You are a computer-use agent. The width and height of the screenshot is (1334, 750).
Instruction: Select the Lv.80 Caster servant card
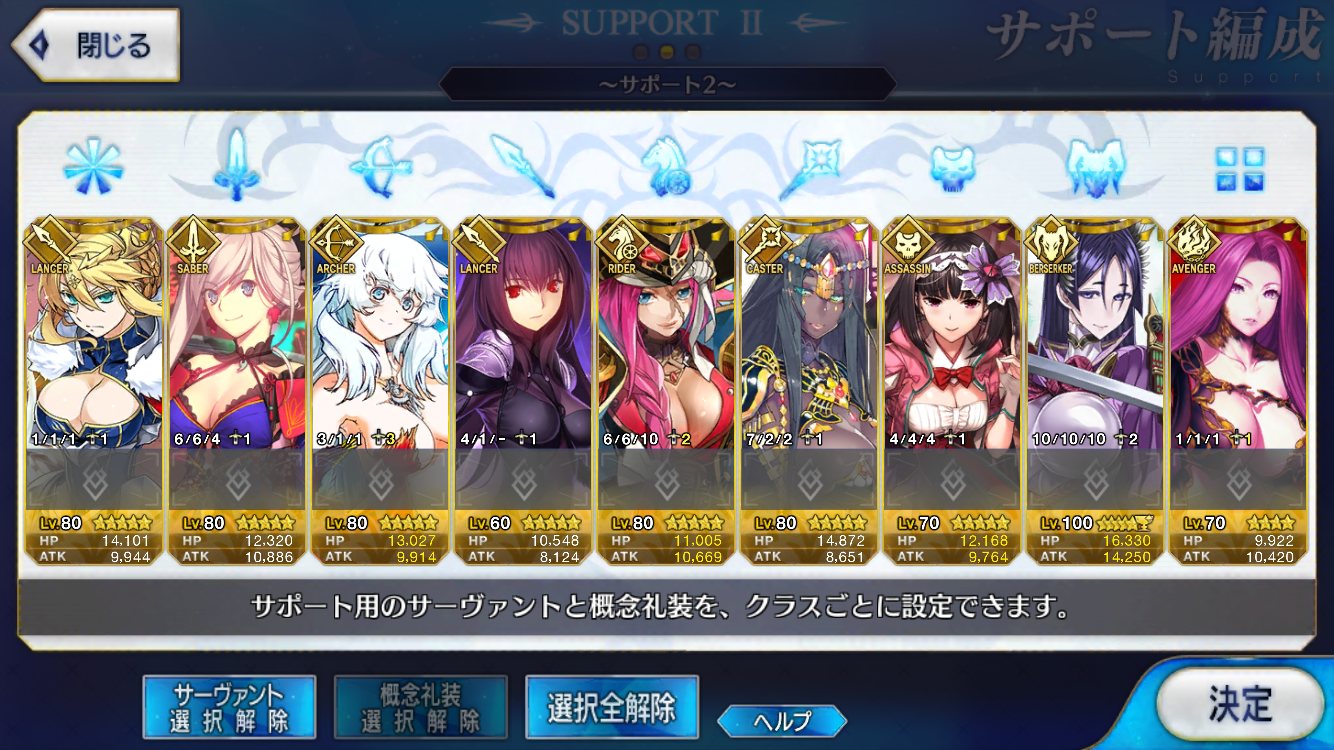tap(809, 391)
